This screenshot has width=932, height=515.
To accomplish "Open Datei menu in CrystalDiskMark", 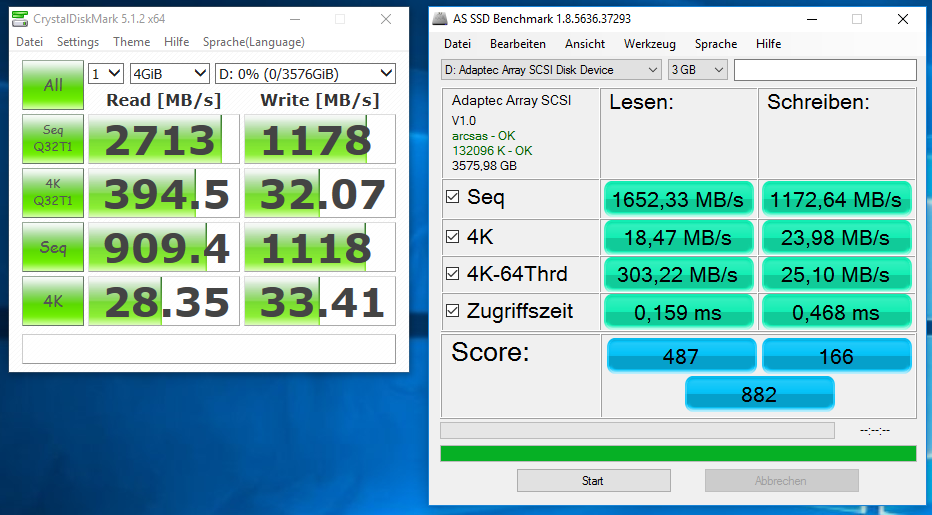I will [30, 42].
